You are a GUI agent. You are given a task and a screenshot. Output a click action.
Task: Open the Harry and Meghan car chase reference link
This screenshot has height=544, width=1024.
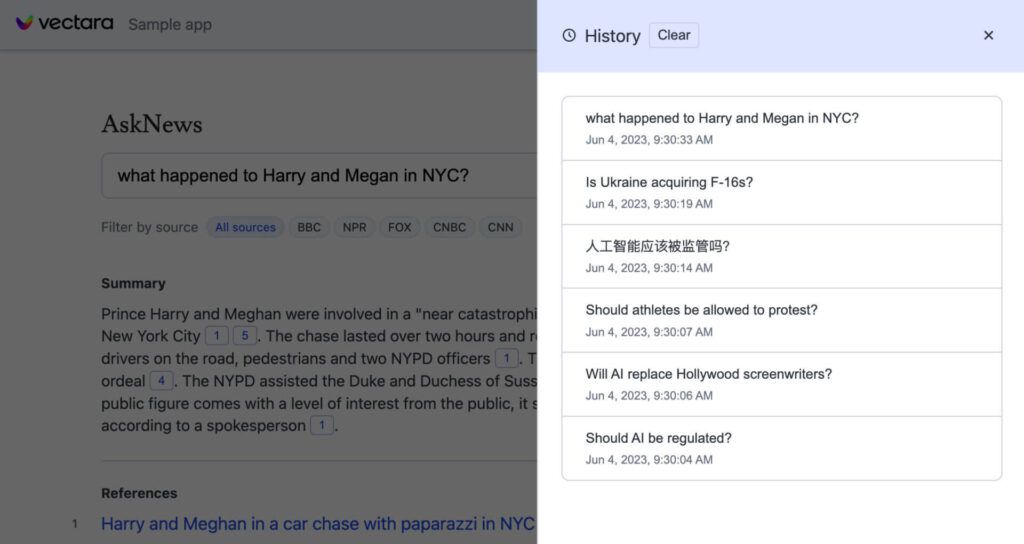coord(318,524)
